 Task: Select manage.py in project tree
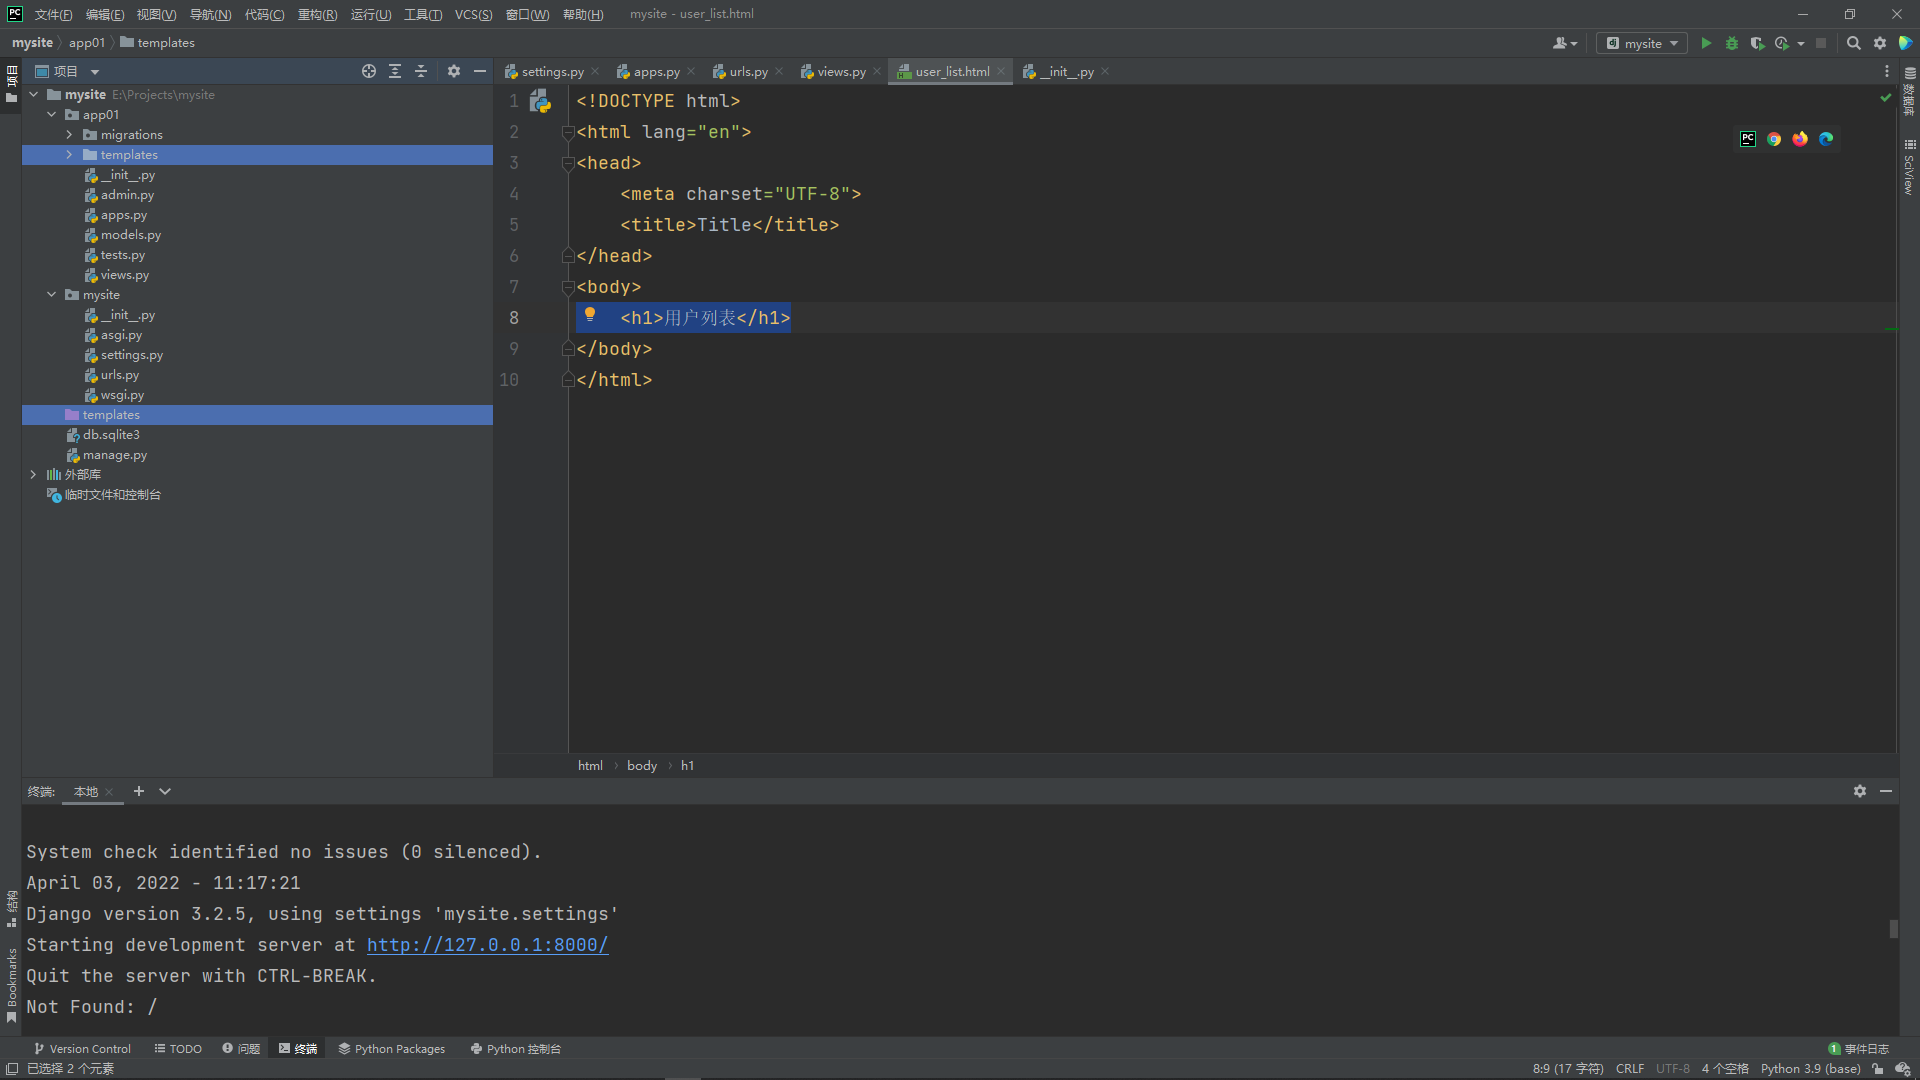pos(115,455)
